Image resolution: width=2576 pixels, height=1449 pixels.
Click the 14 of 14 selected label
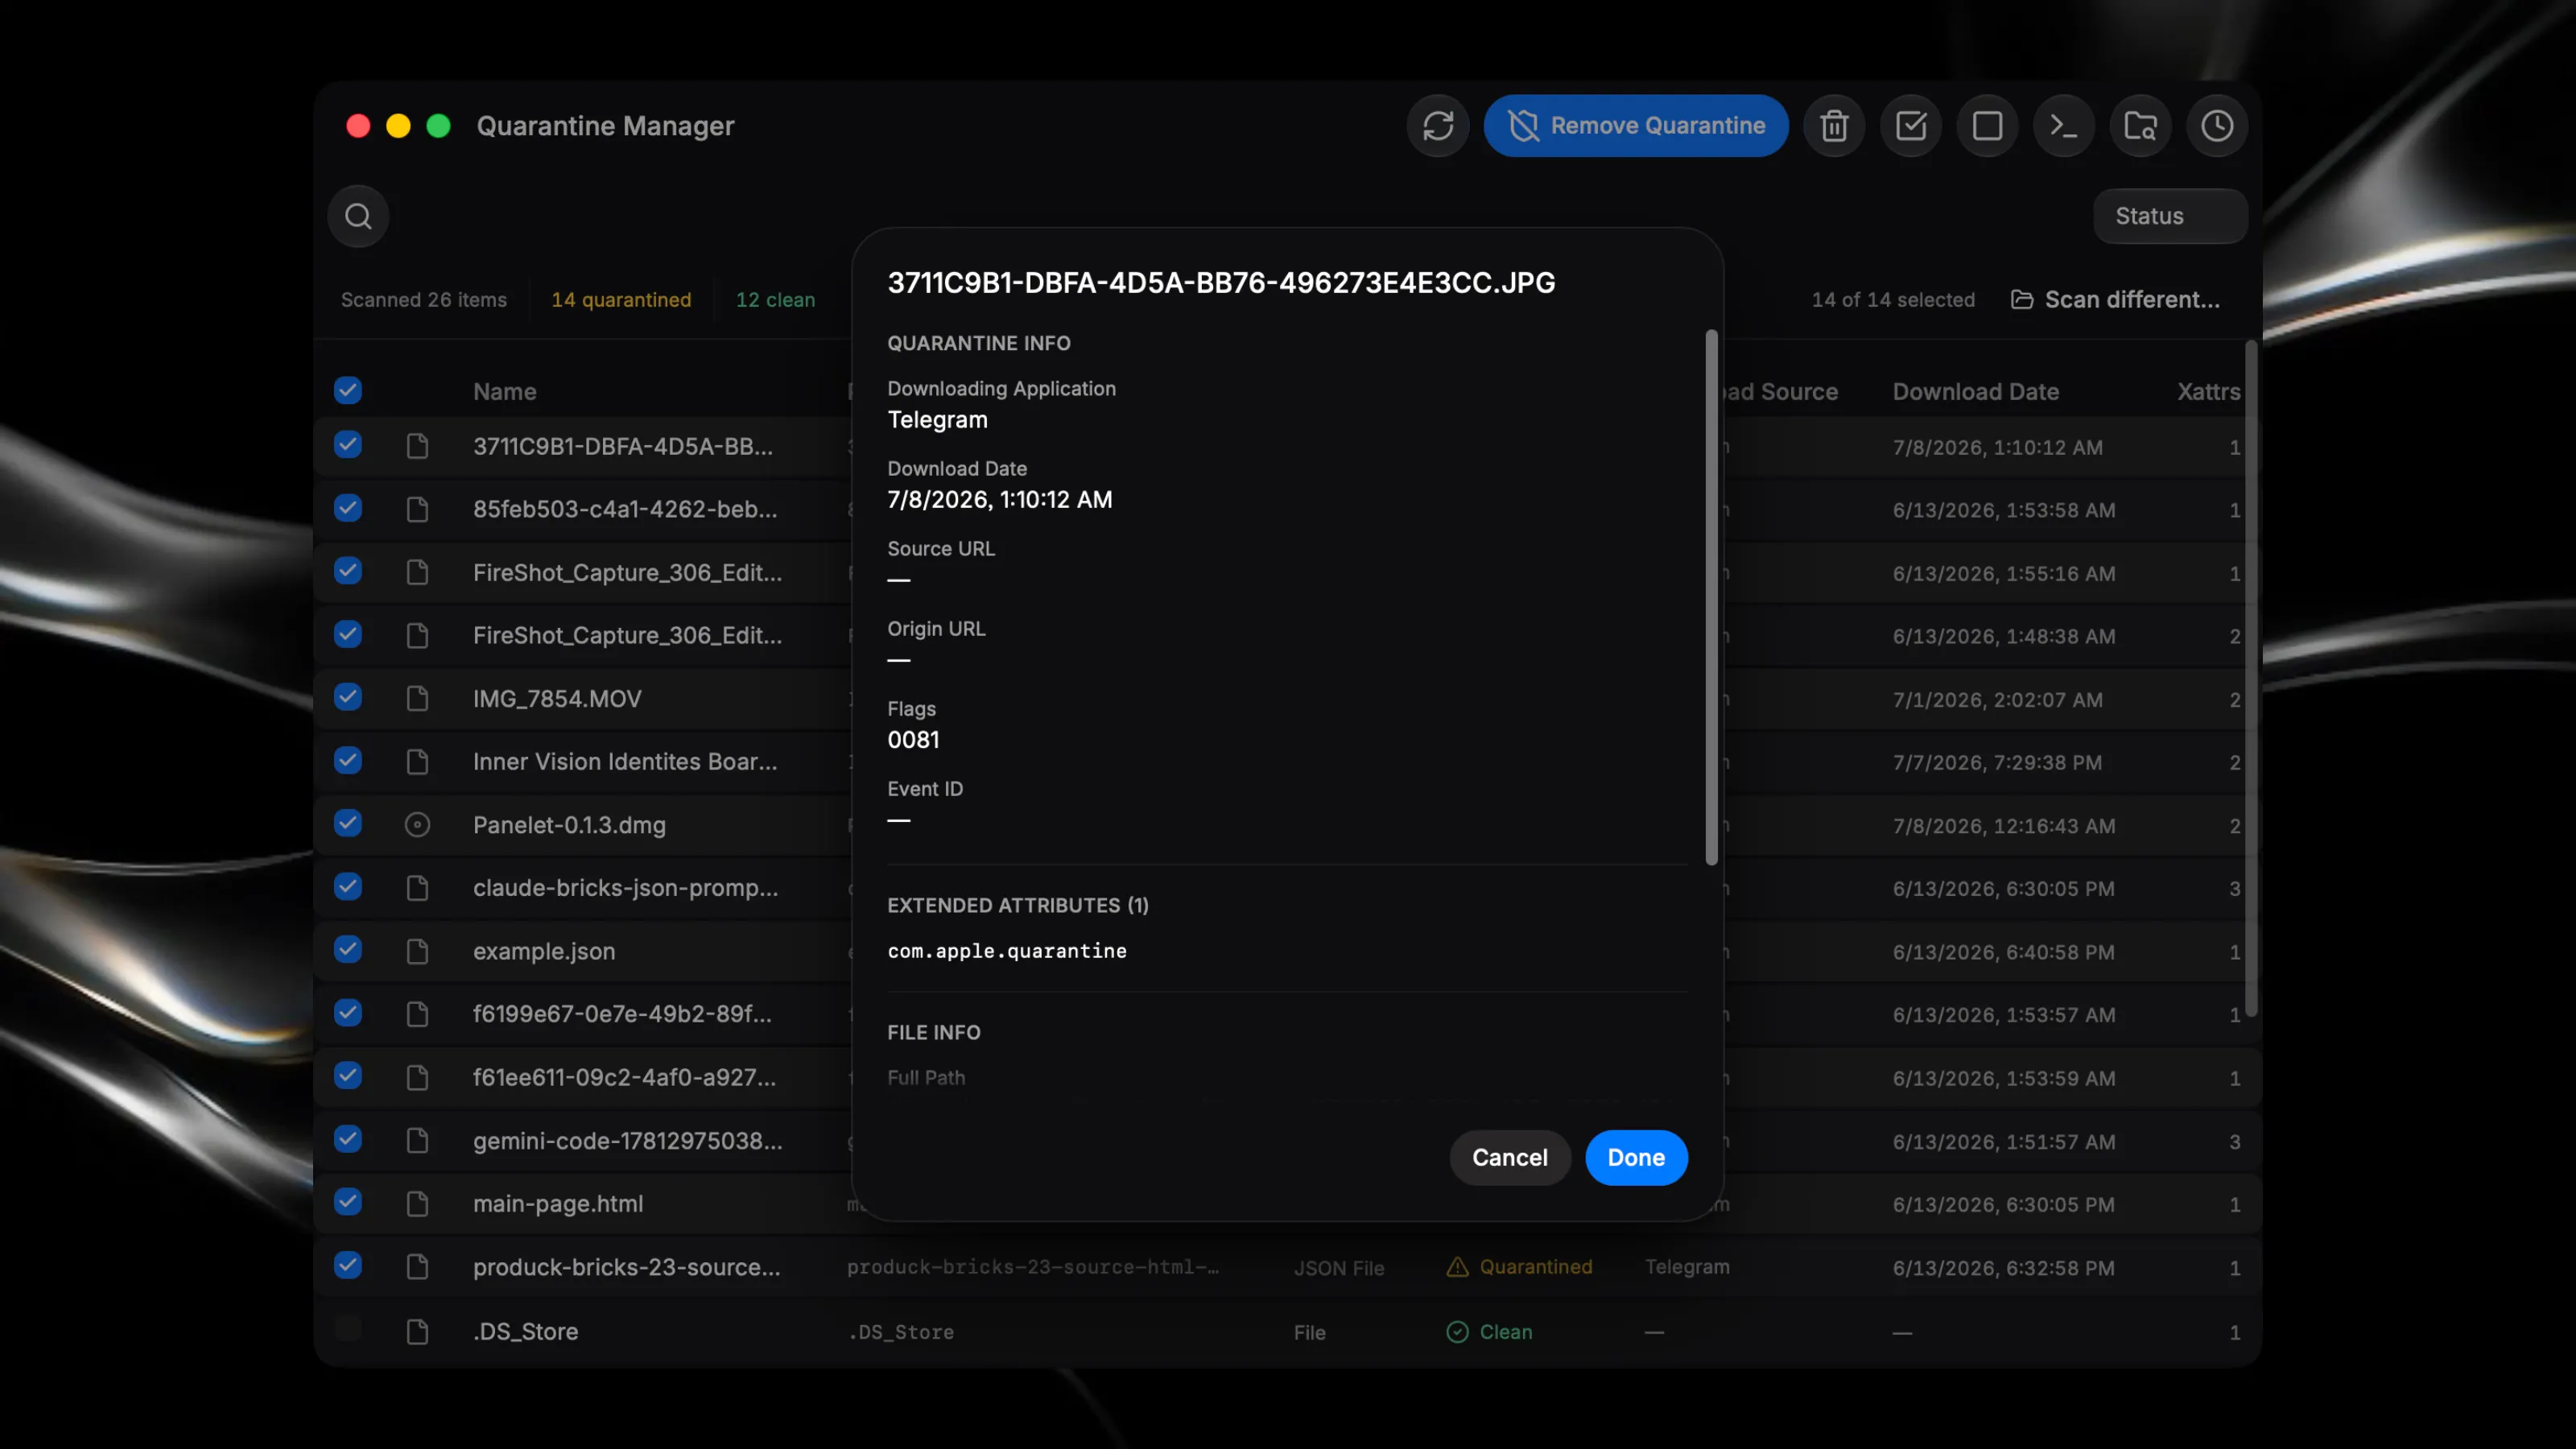coord(1893,300)
